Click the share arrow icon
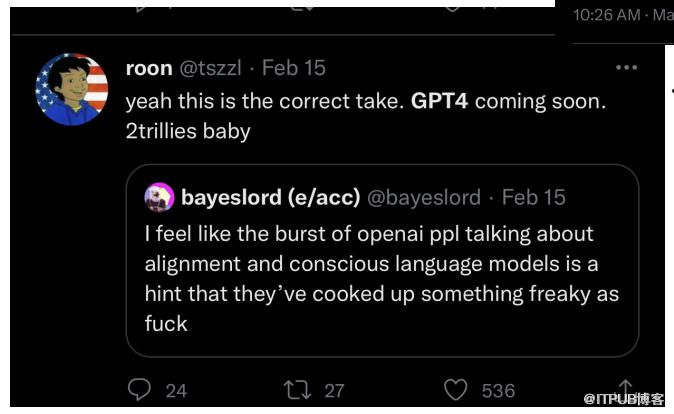Screen dimensions: 674x414 point(625,389)
